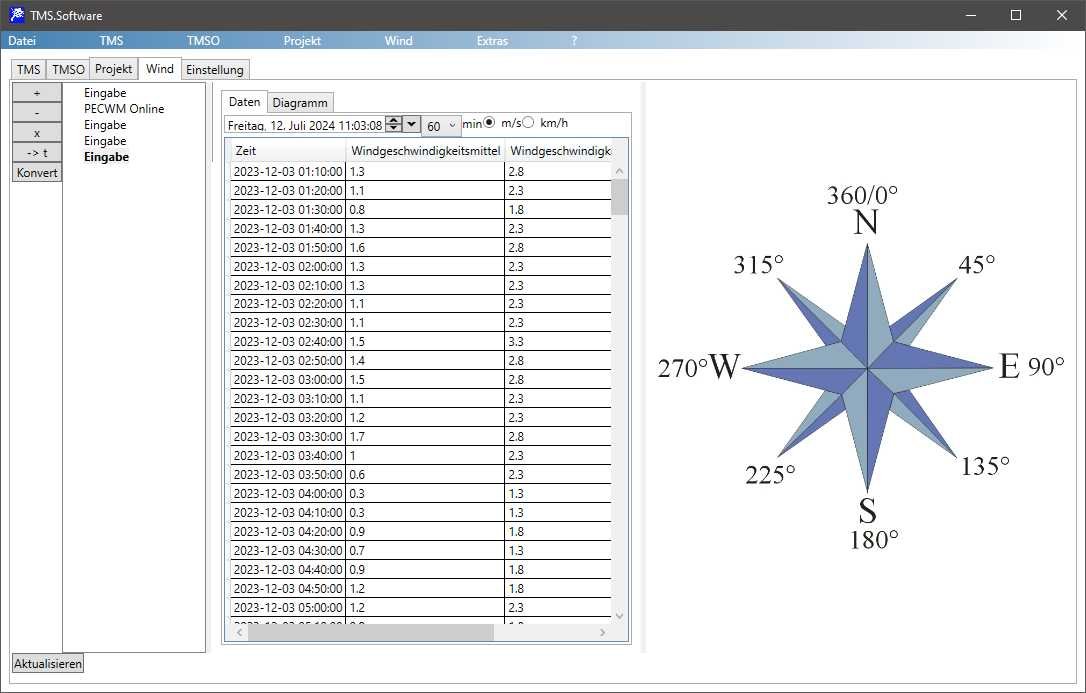Click the table vertical scrollbar thumb

point(619,197)
